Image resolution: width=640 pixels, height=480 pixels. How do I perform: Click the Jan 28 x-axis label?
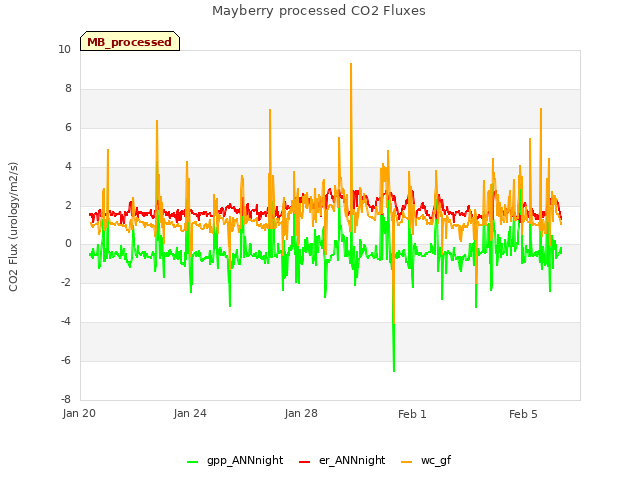tap(301, 413)
